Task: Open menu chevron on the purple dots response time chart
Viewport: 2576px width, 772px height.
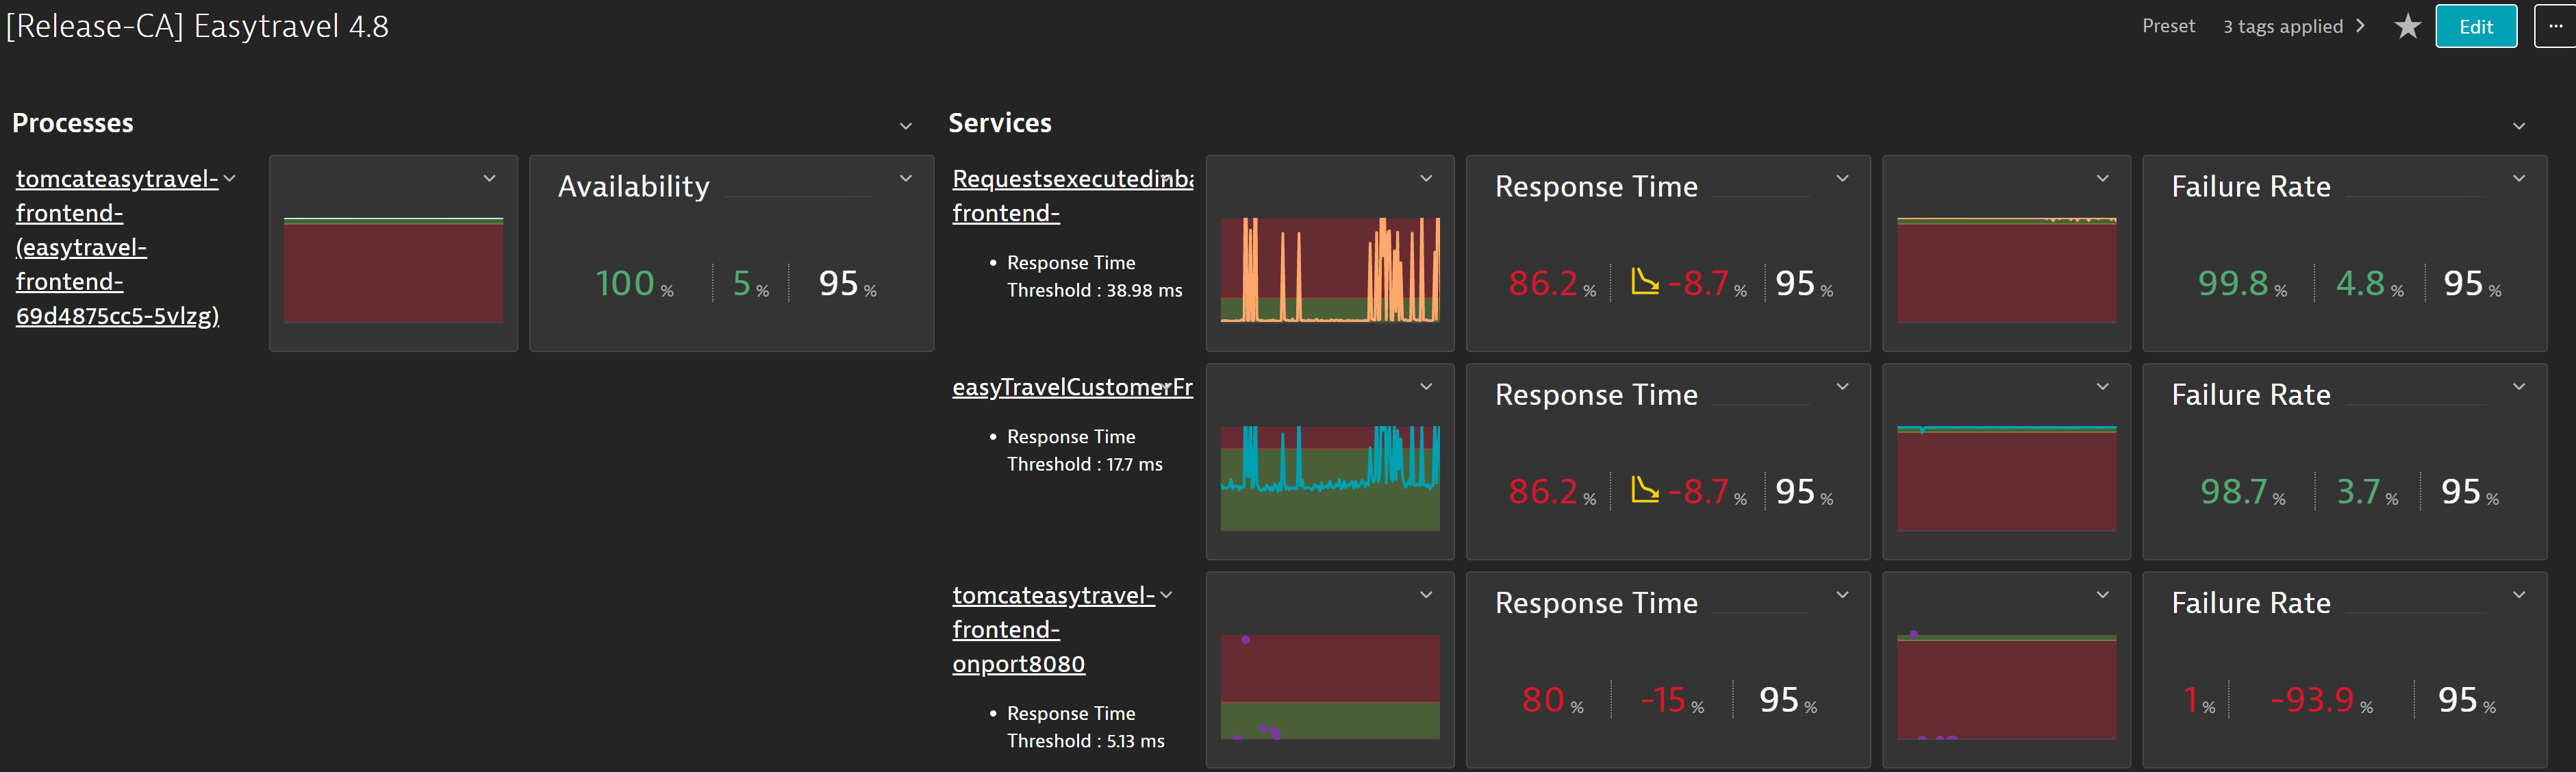Action: point(1426,594)
